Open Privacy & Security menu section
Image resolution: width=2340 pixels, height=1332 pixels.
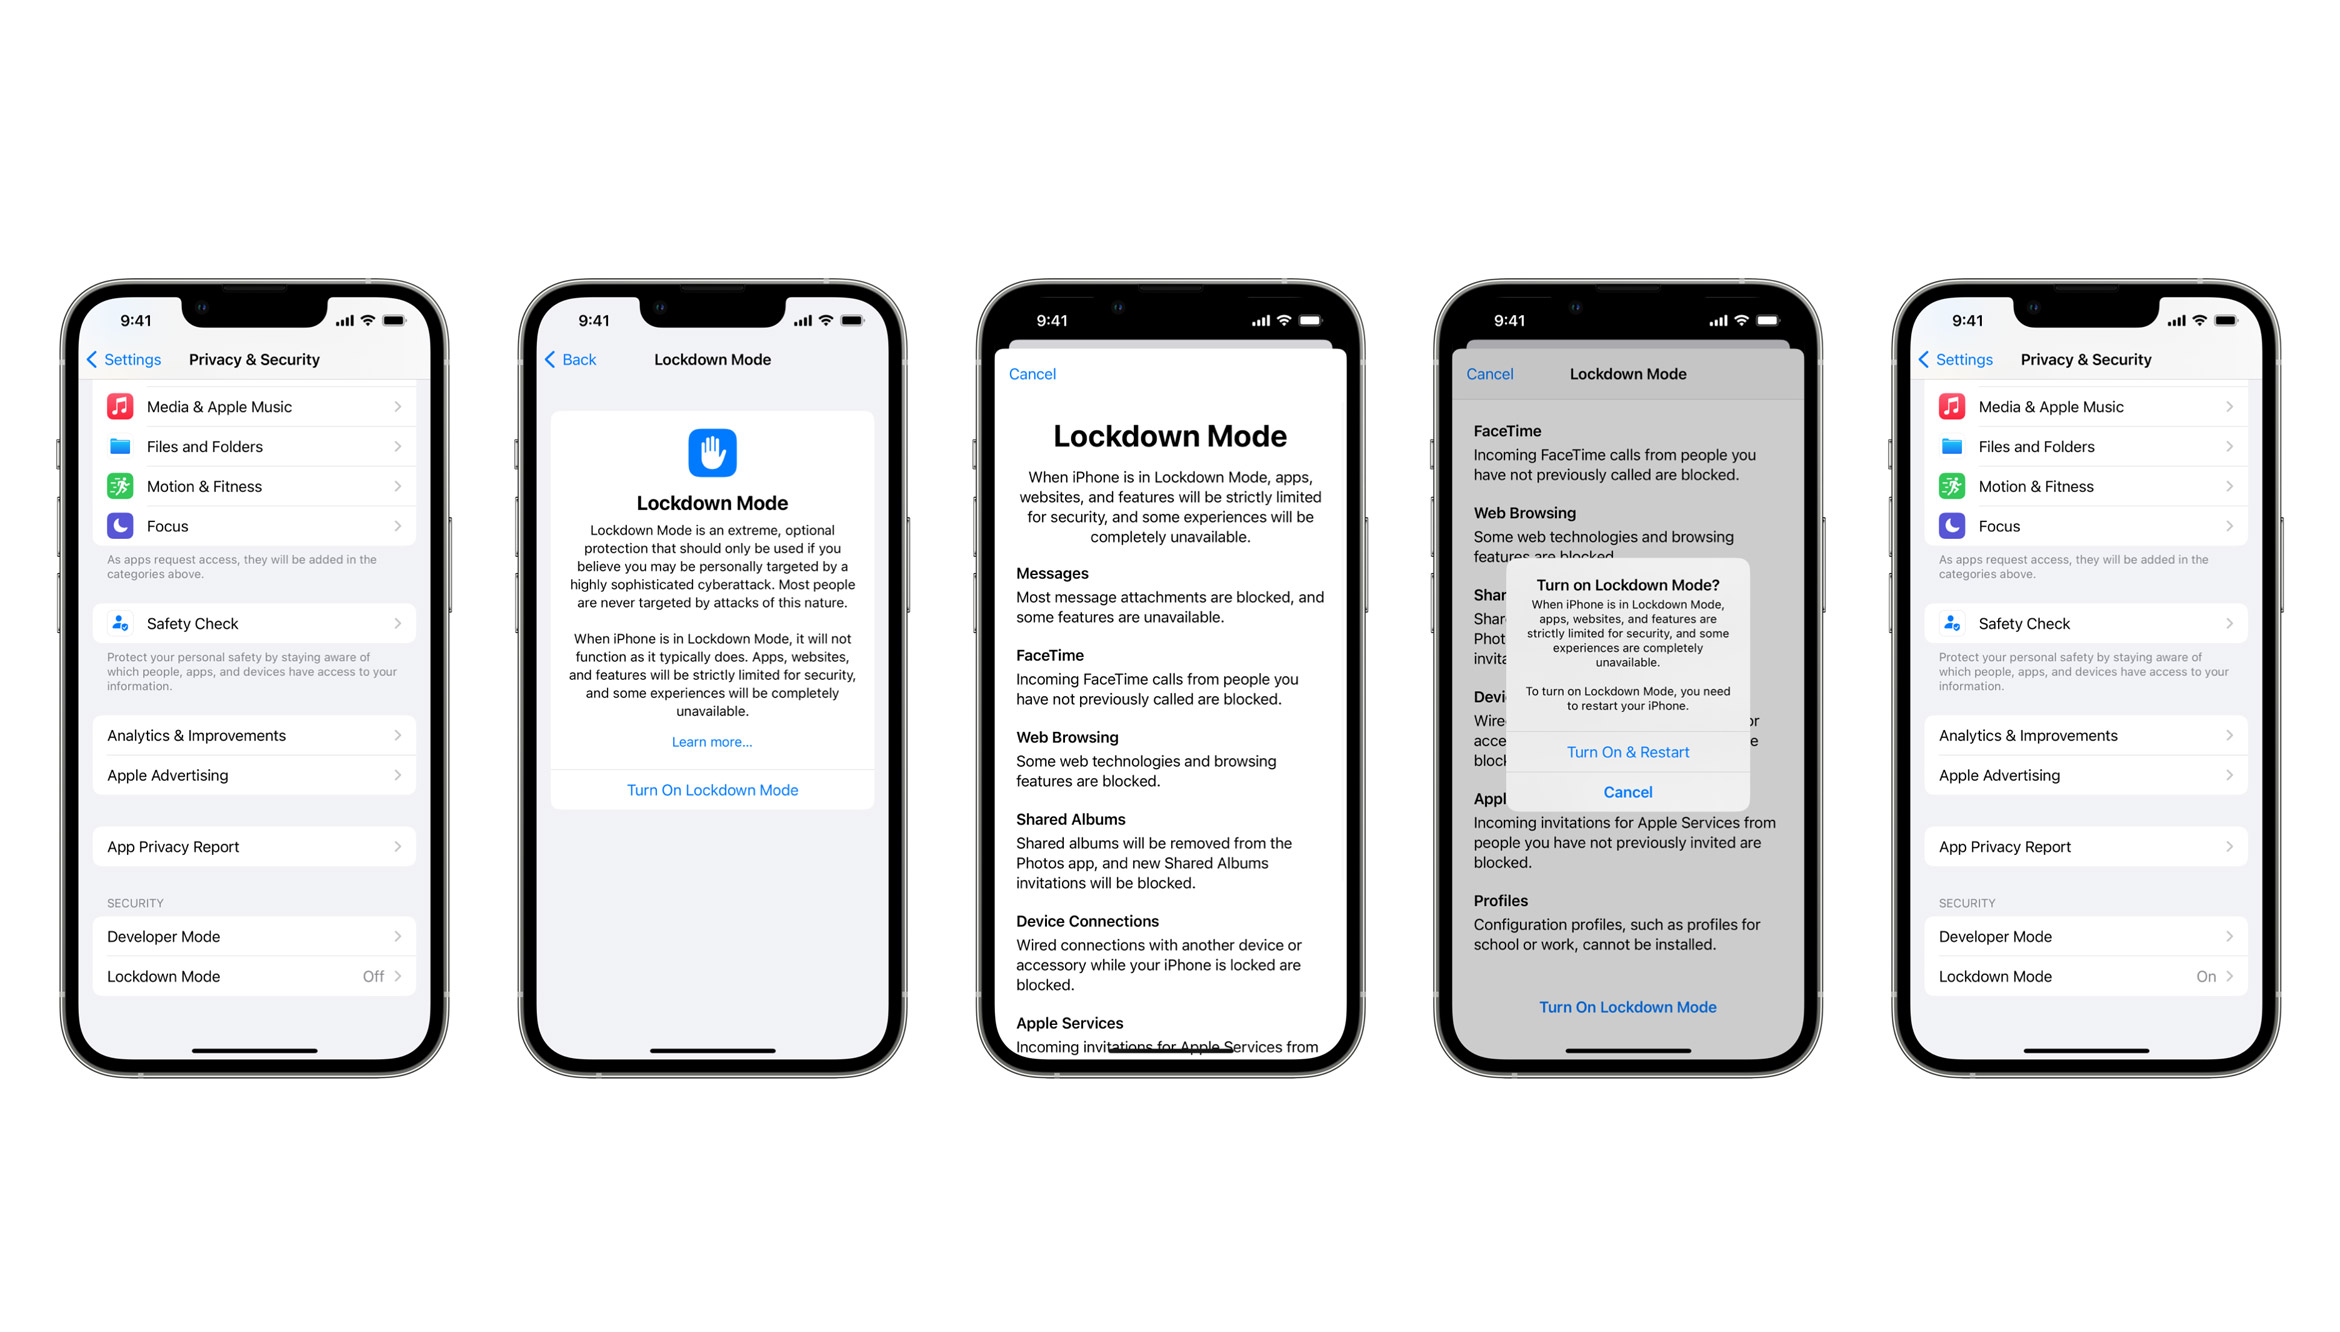pyautogui.click(x=256, y=358)
